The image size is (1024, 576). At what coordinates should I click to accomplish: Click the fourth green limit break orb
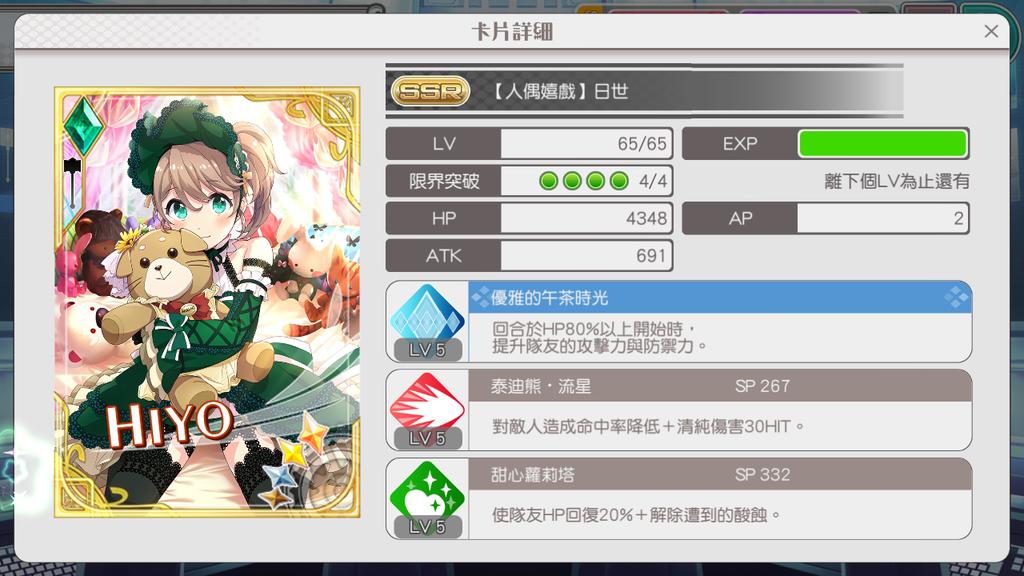tap(619, 181)
